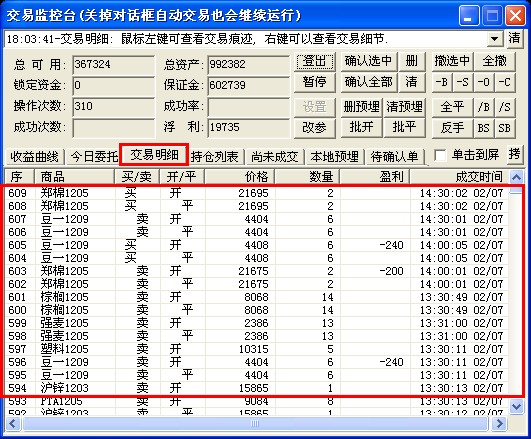531x439 pixels.
Task: Click the BS button
Action: (484, 128)
